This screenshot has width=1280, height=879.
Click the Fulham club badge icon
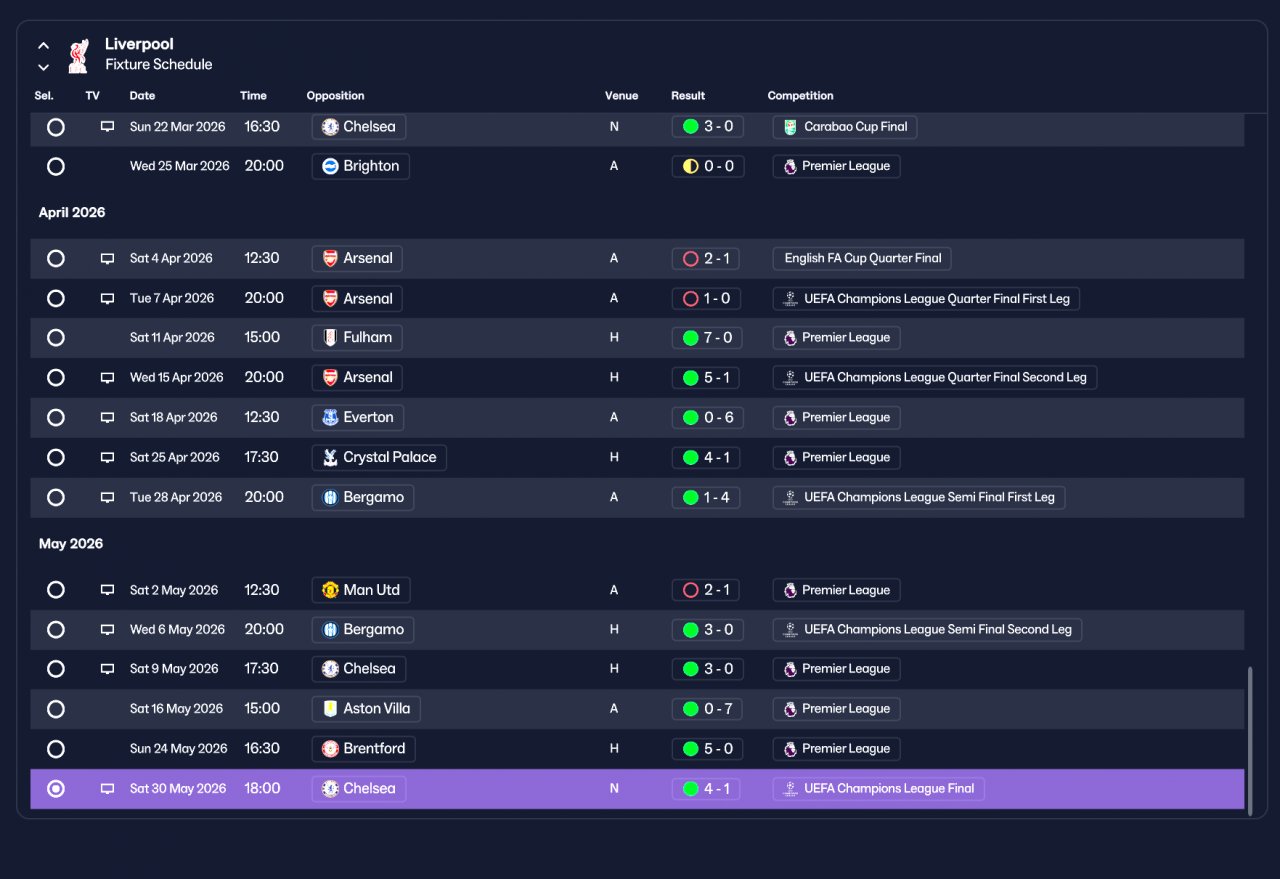[x=331, y=338]
